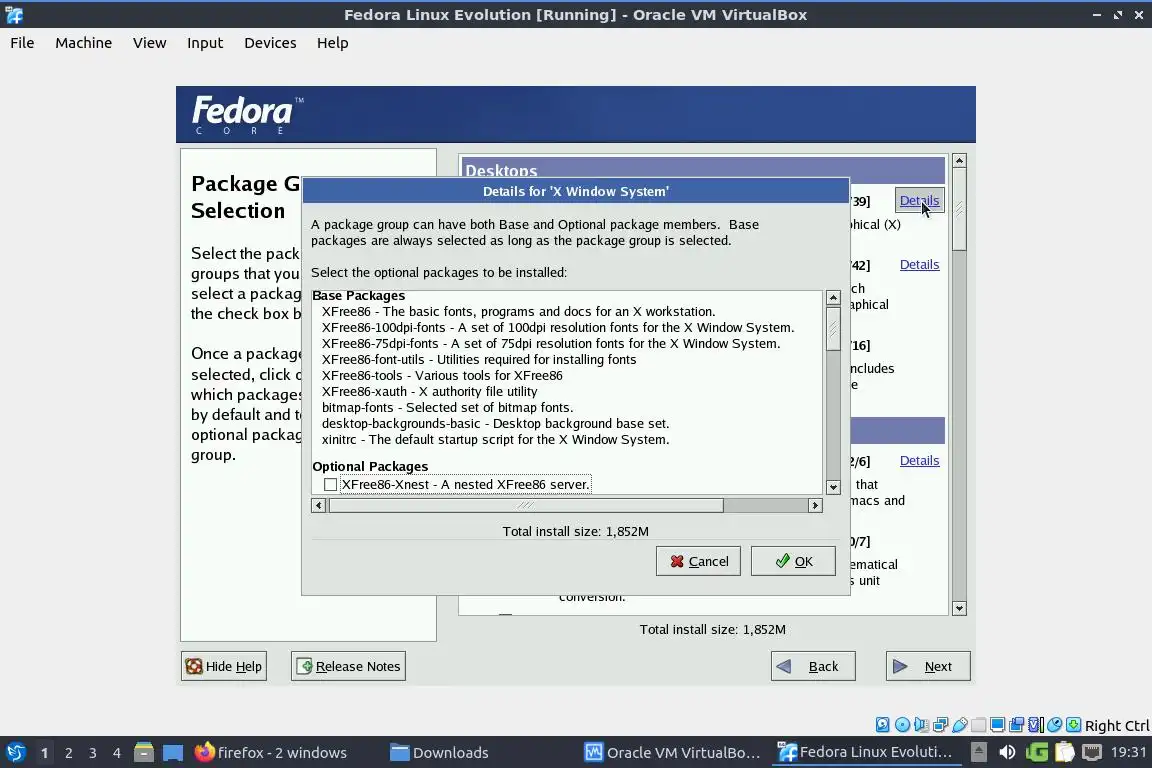The image size is (1152, 768).
Task: Click the package list horizontal scroll right arrow
Action: point(815,505)
